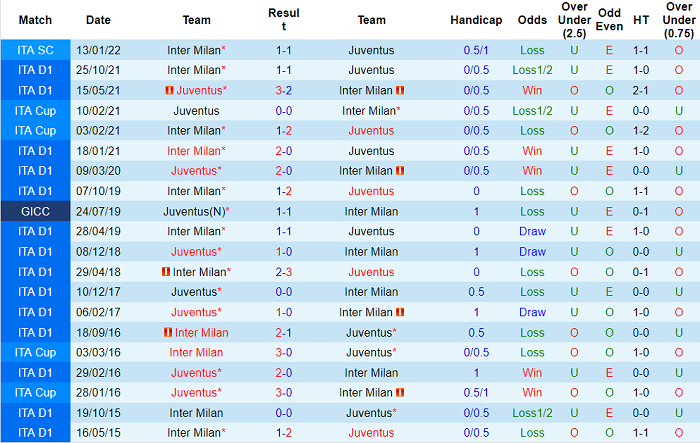This screenshot has height=443, width=700.
Task: Click Juventus(N) team on 24/07/19
Action: 196,211
